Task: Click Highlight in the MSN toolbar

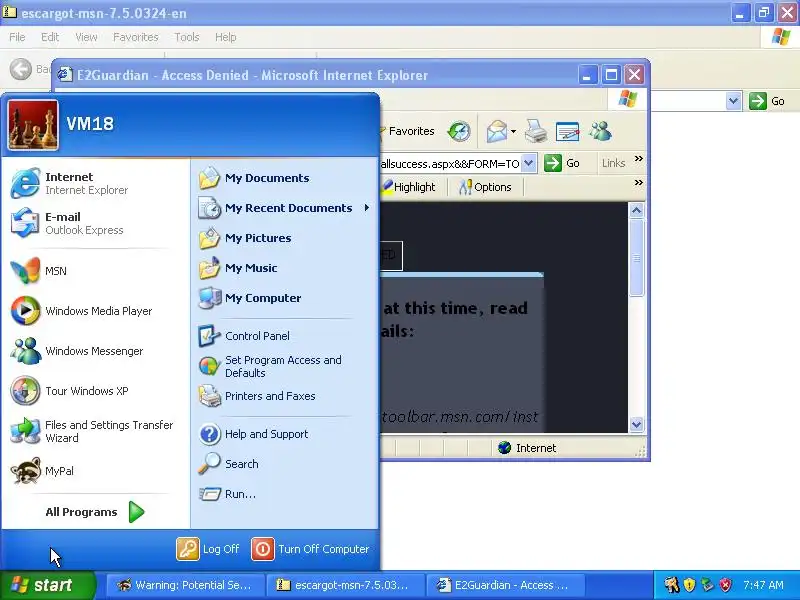Action: pyautogui.click(x=409, y=187)
